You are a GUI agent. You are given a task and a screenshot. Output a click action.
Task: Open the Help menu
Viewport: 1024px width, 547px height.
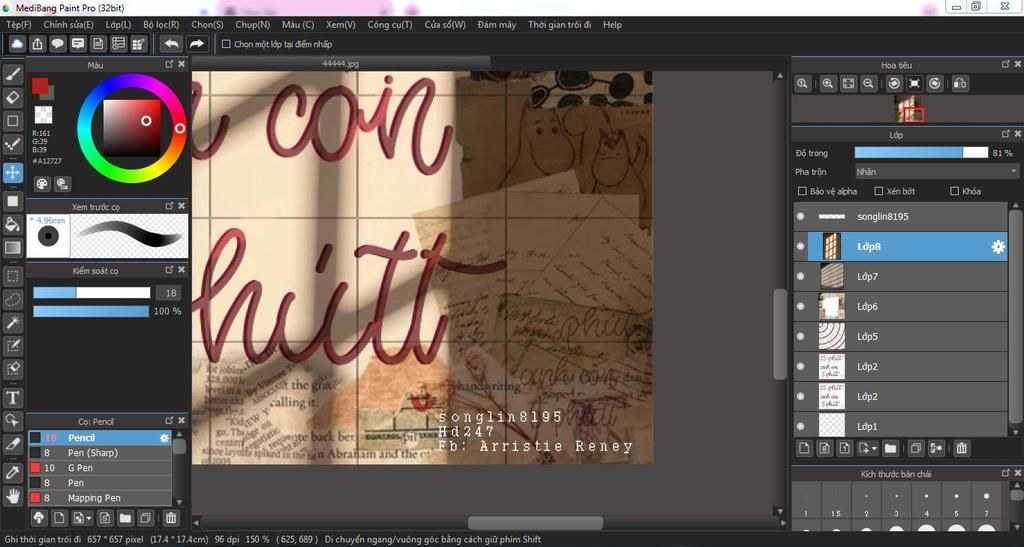(x=612, y=25)
